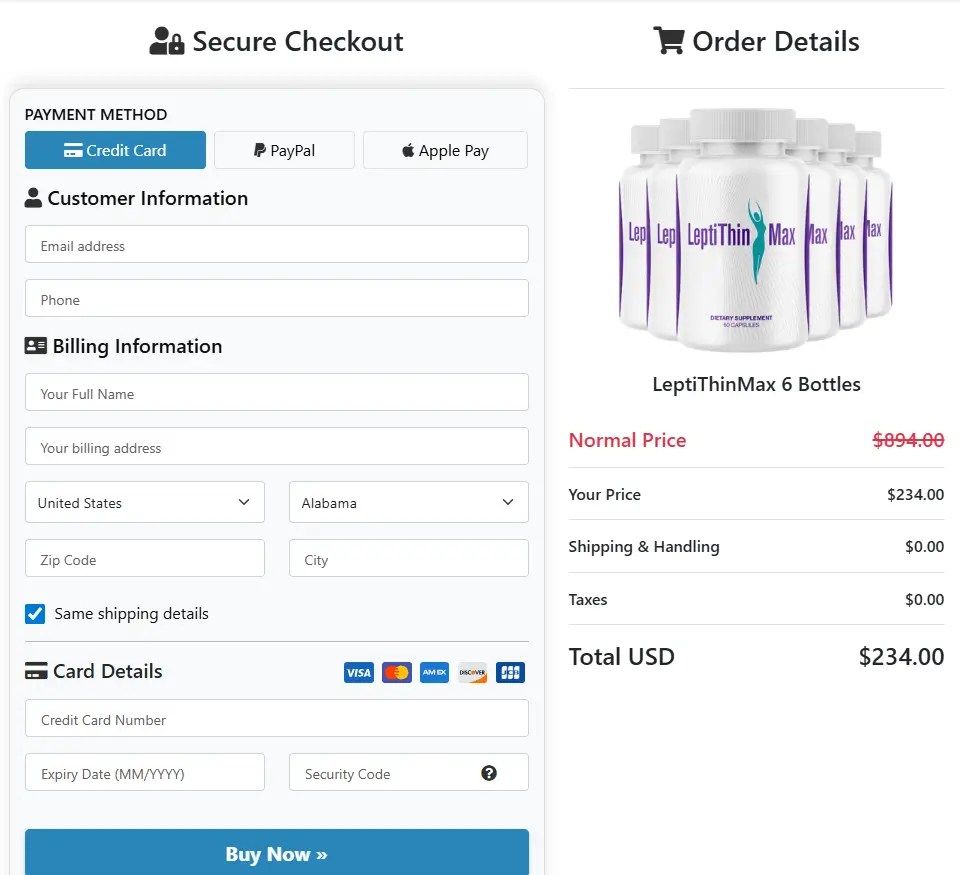This screenshot has width=960, height=875.
Task: Click the American Express icon
Action: 434,672
